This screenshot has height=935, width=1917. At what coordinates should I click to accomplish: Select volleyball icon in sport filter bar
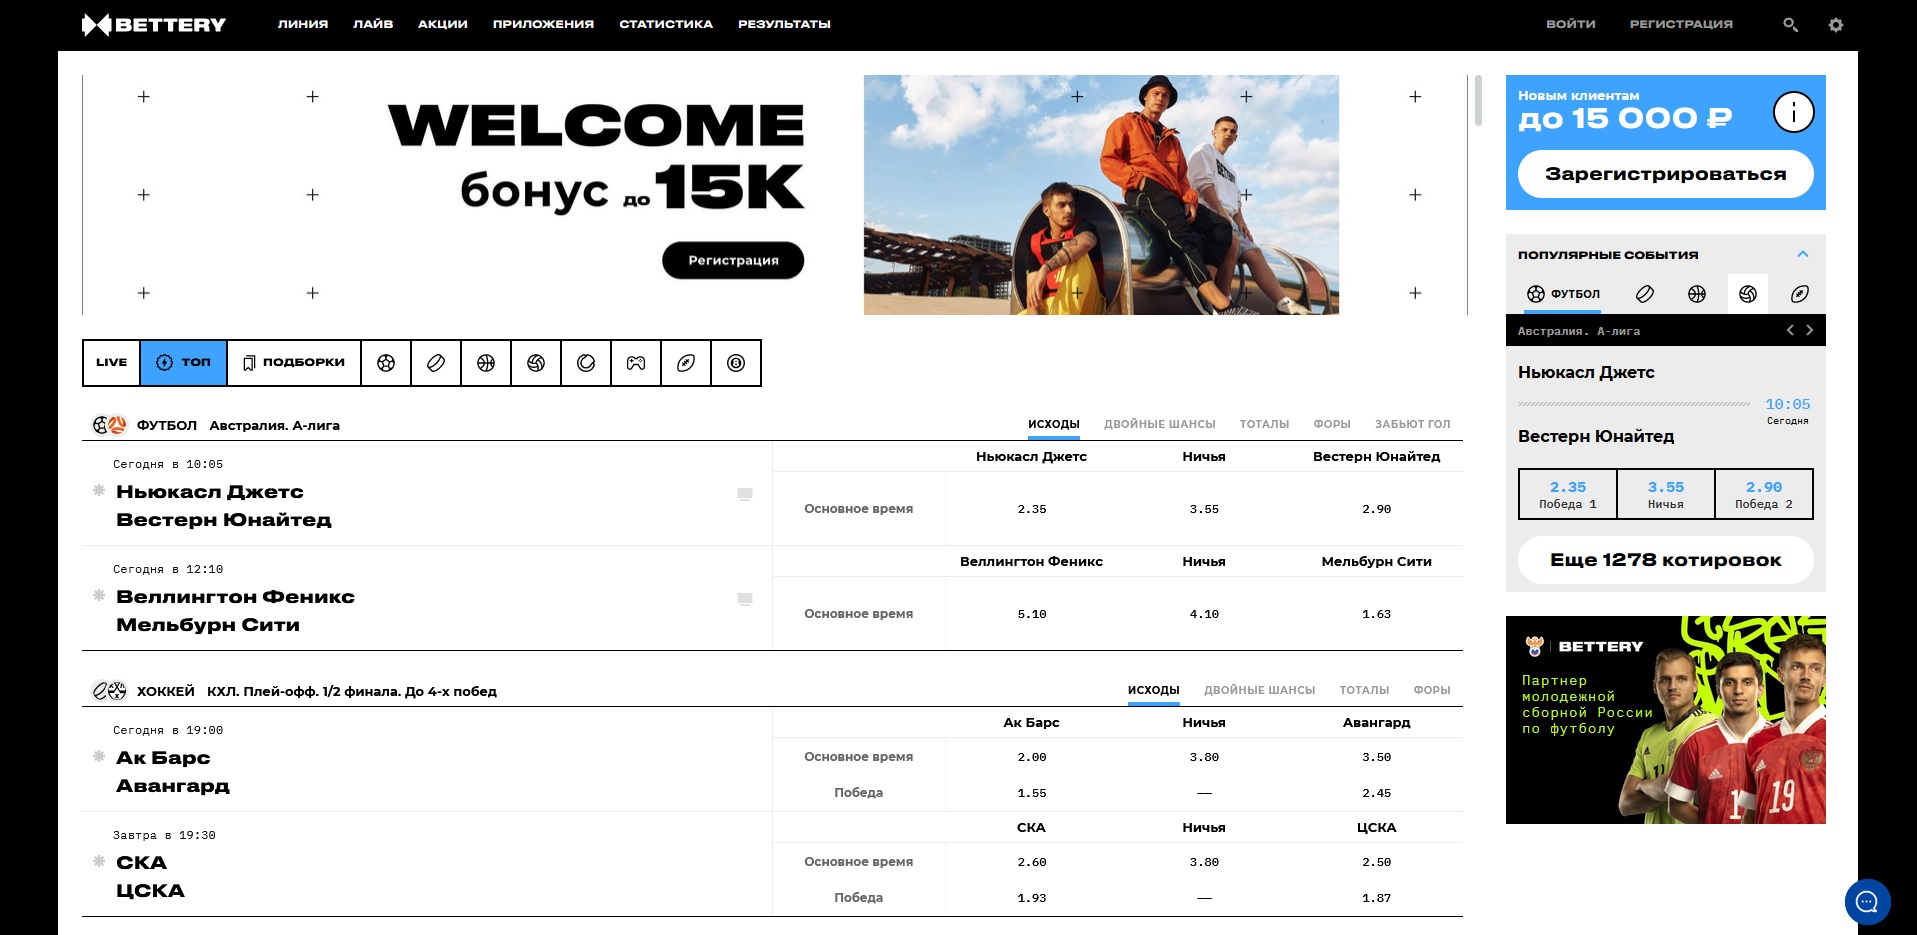(536, 363)
